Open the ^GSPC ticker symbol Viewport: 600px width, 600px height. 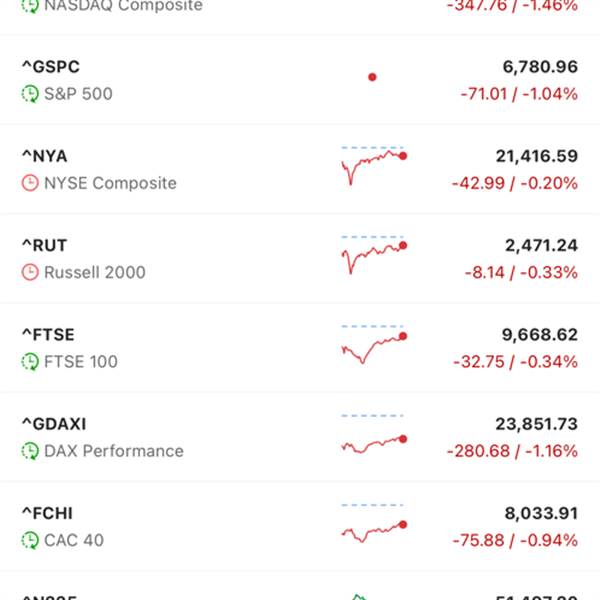pos(50,67)
